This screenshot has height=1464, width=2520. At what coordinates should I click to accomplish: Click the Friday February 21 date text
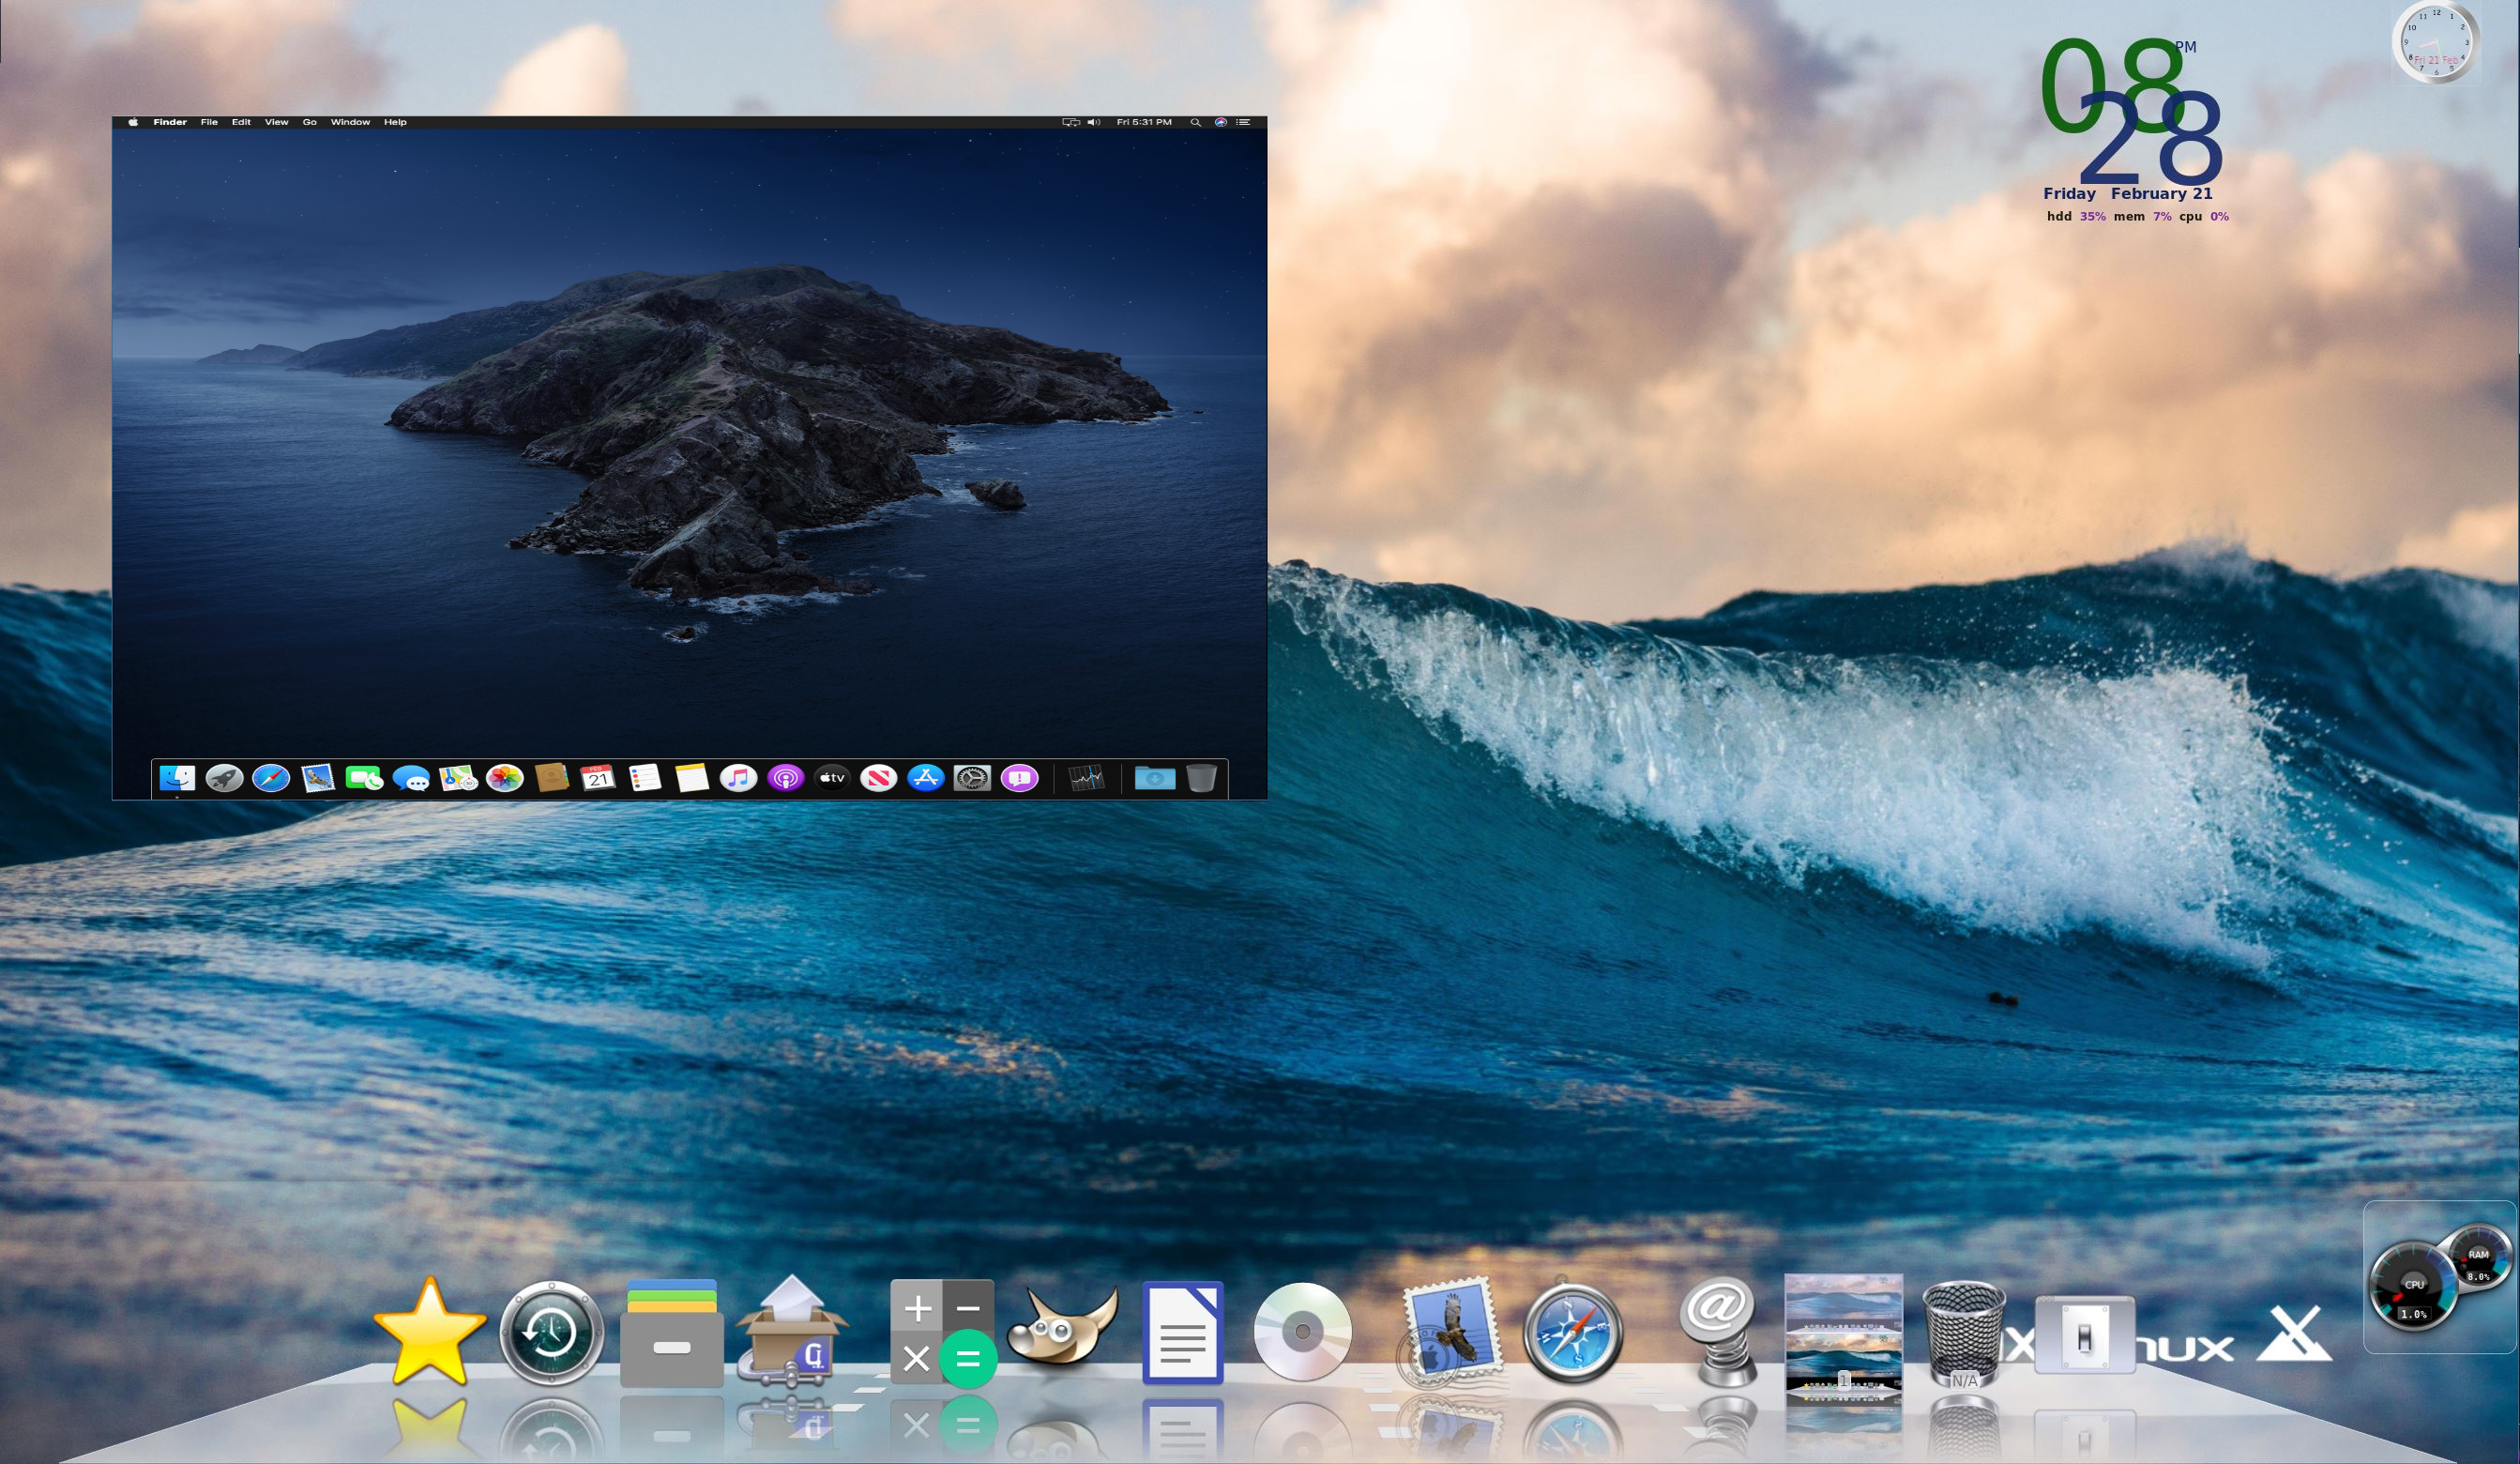click(x=2127, y=193)
